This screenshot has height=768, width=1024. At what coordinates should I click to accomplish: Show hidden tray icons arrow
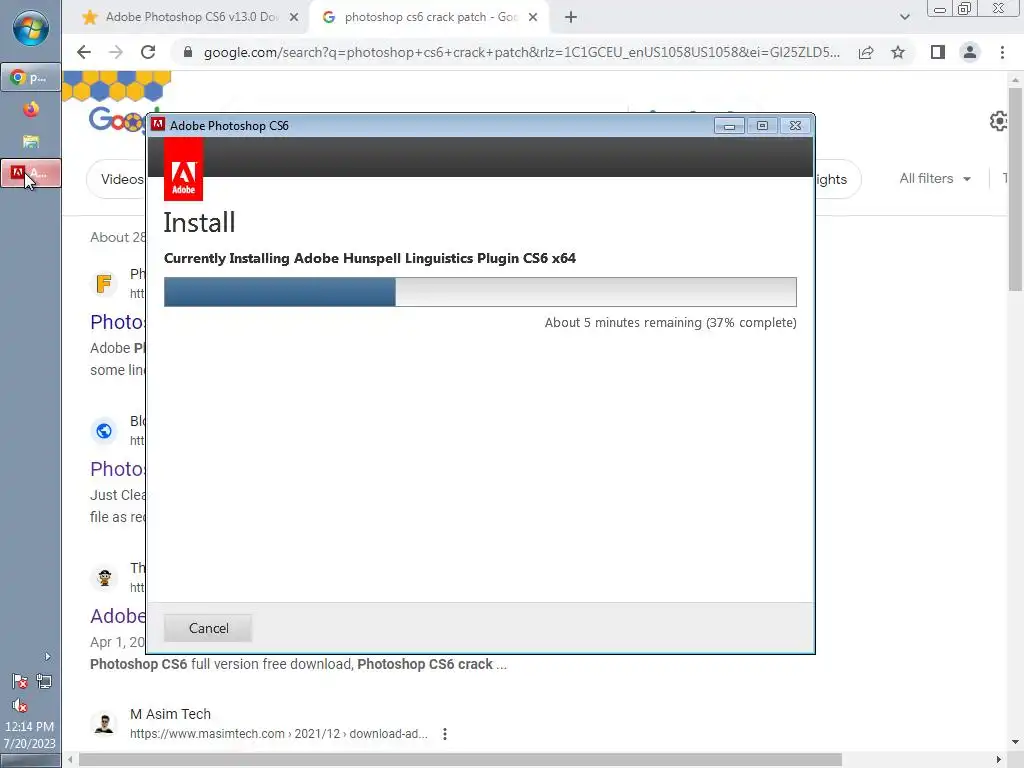point(47,656)
